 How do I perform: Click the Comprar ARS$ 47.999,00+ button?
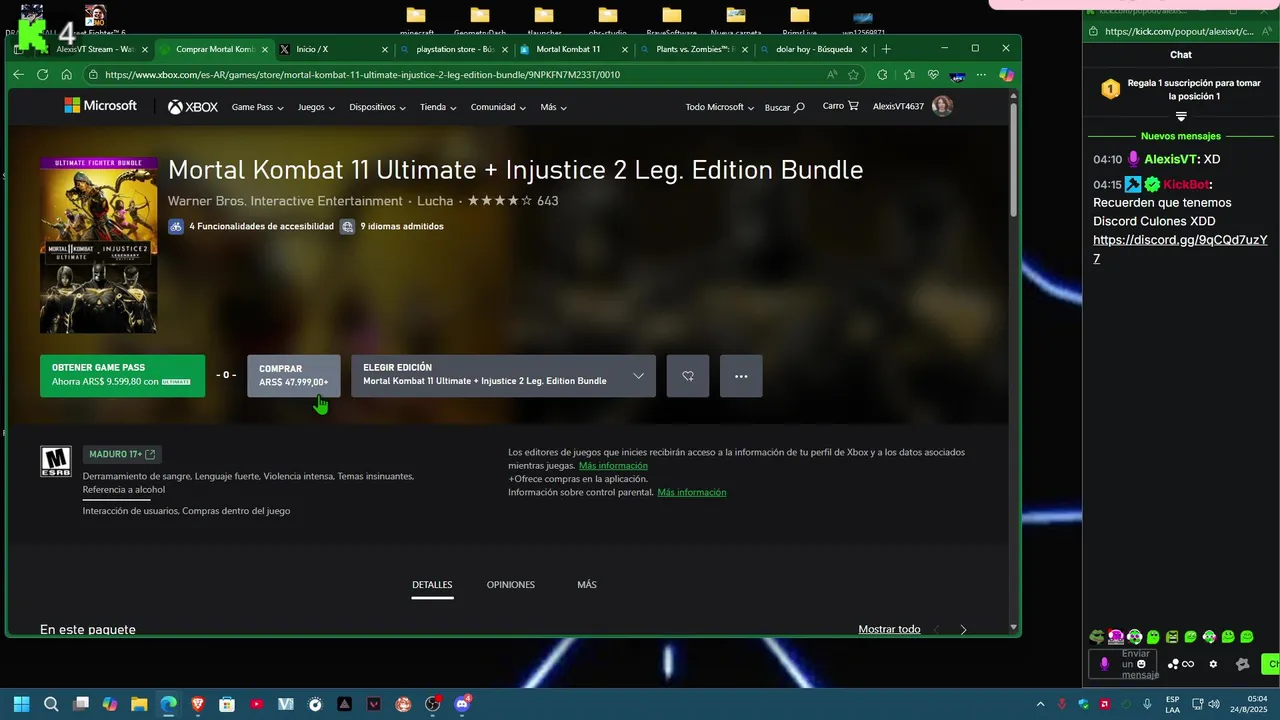(294, 376)
